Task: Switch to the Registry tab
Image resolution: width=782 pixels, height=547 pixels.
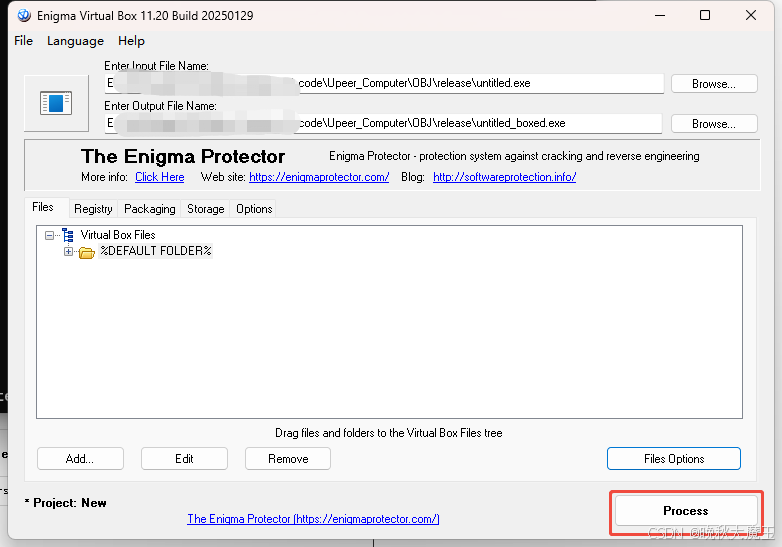Action: (93, 209)
